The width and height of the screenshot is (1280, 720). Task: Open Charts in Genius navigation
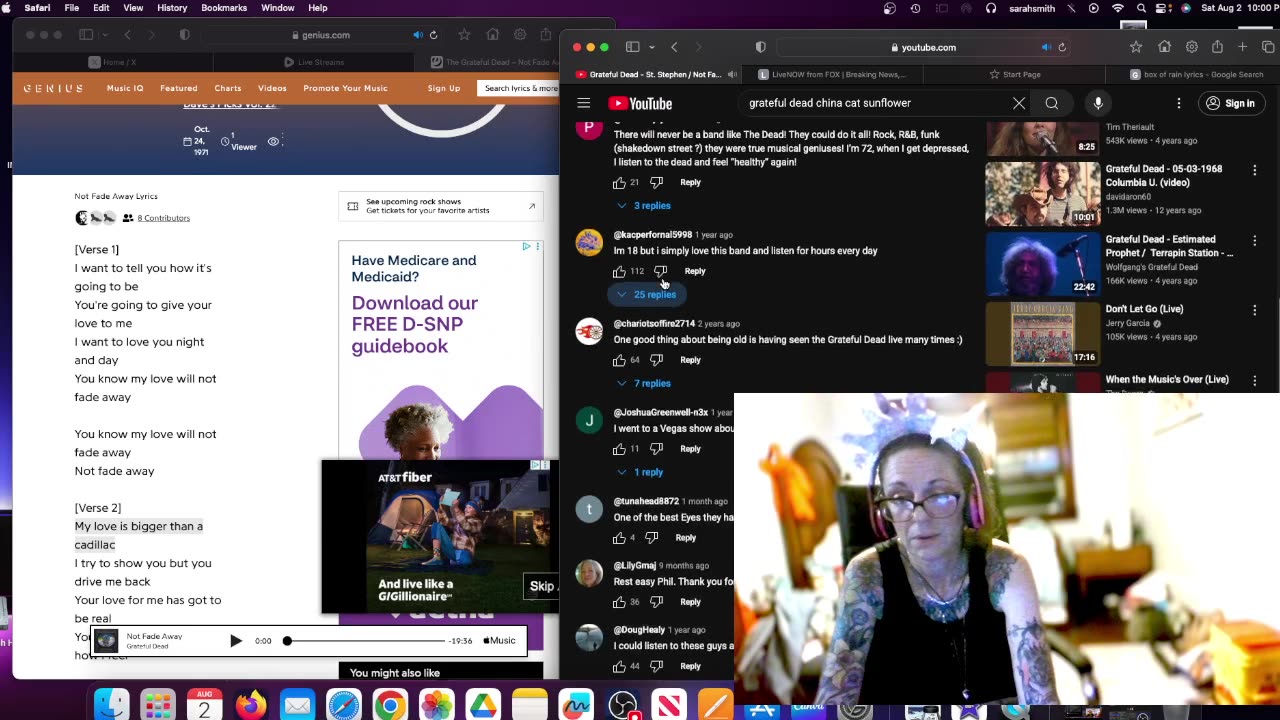tap(228, 88)
